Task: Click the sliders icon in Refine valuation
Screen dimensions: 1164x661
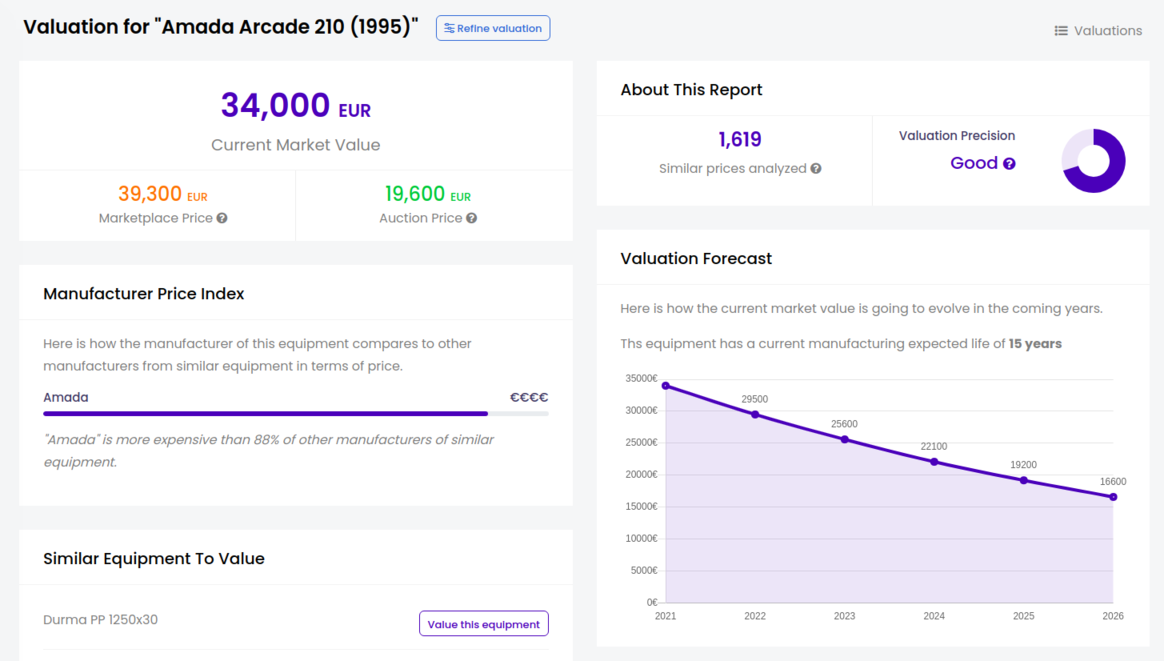Action: pos(449,28)
